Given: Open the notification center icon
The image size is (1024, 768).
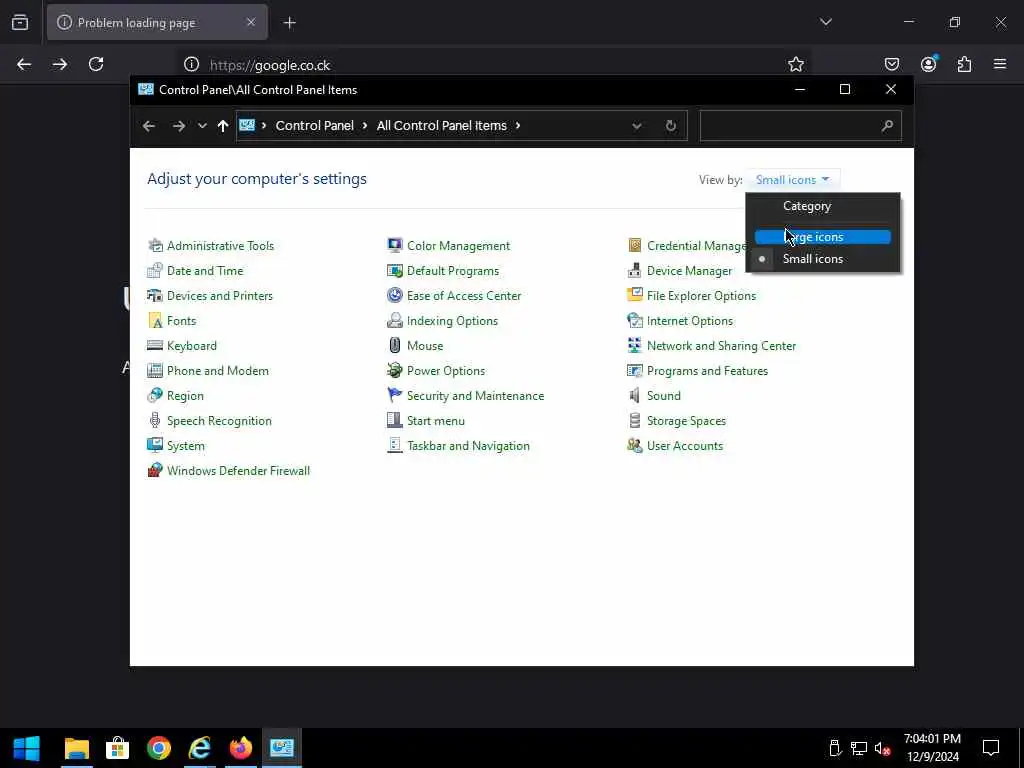Looking at the screenshot, I should [991, 748].
